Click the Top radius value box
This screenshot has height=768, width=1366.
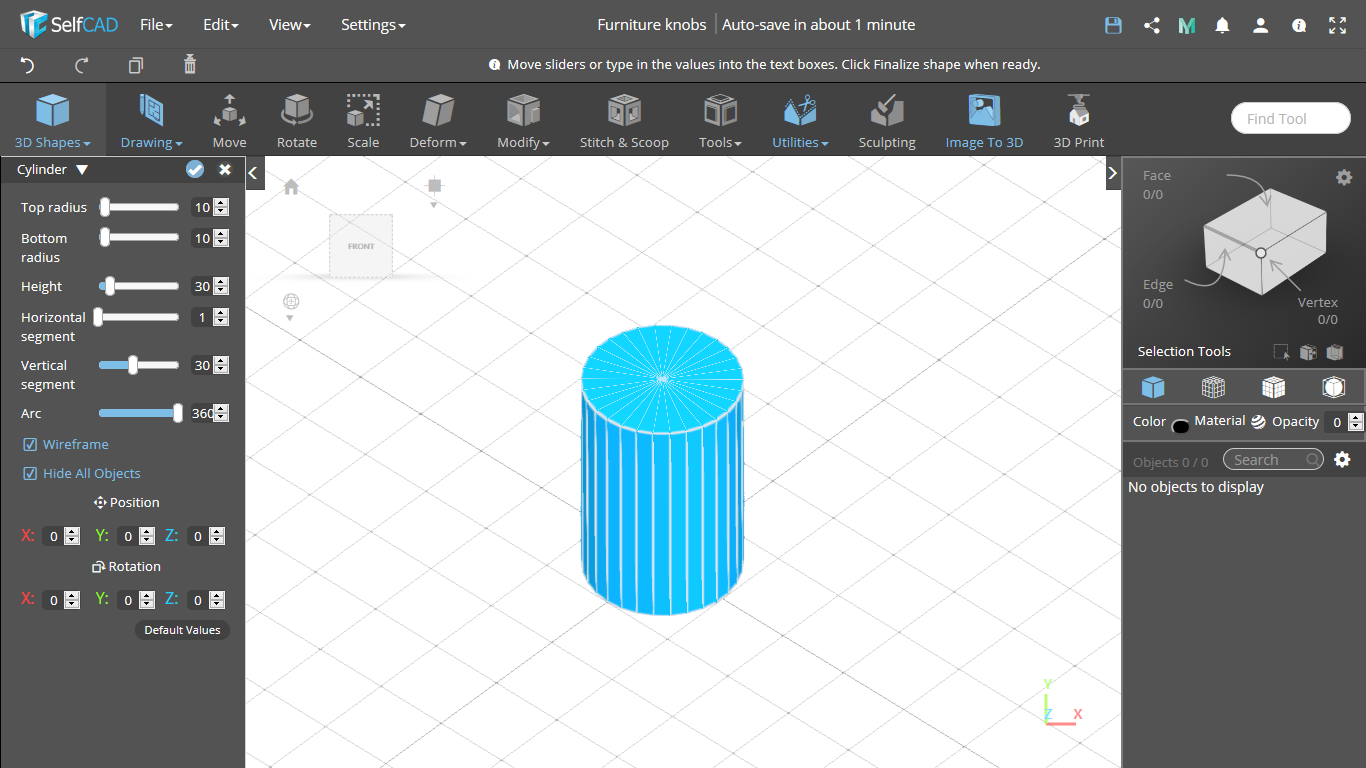(202, 207)
